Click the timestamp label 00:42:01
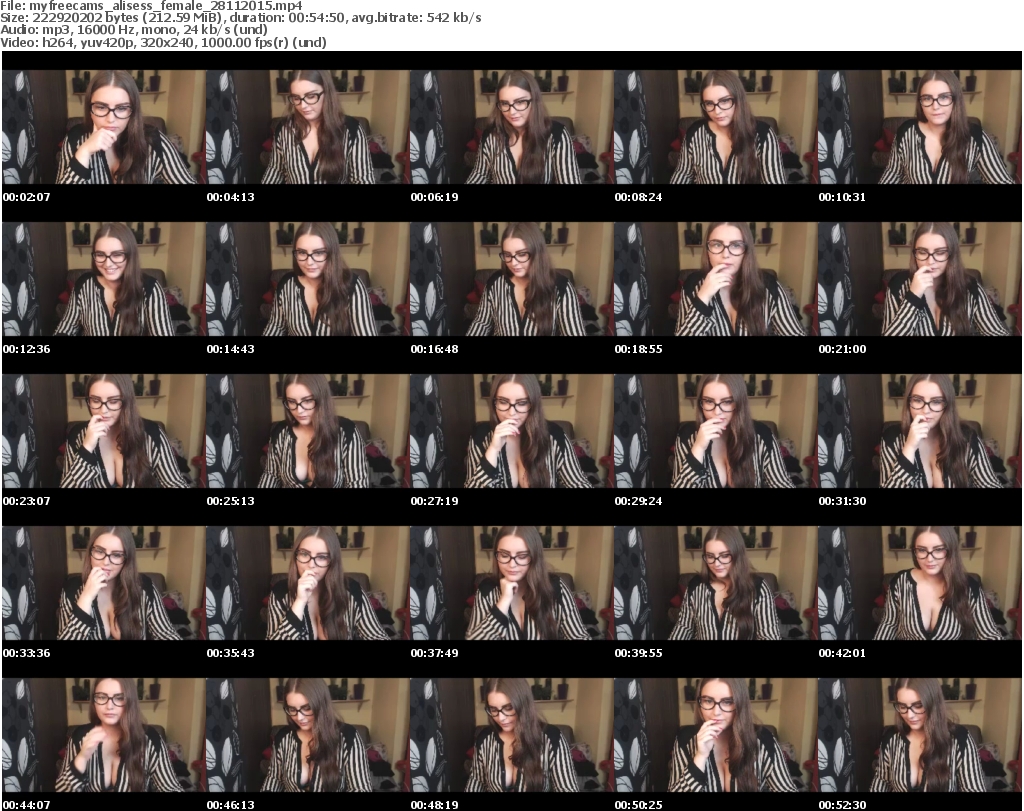 tap(842, 653)
